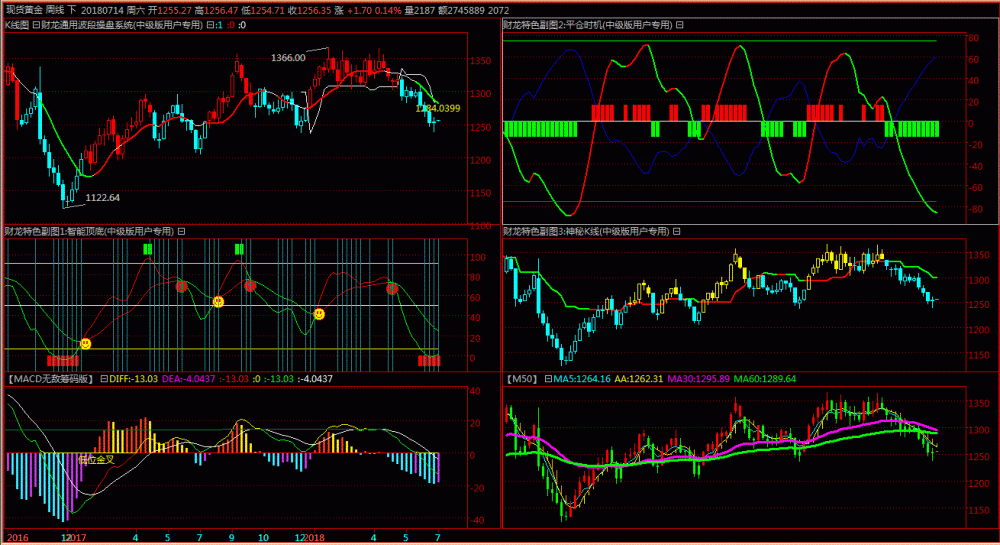1000x545 pixels.
Task: Click the first red face sell marker
Action: point(181,287)
